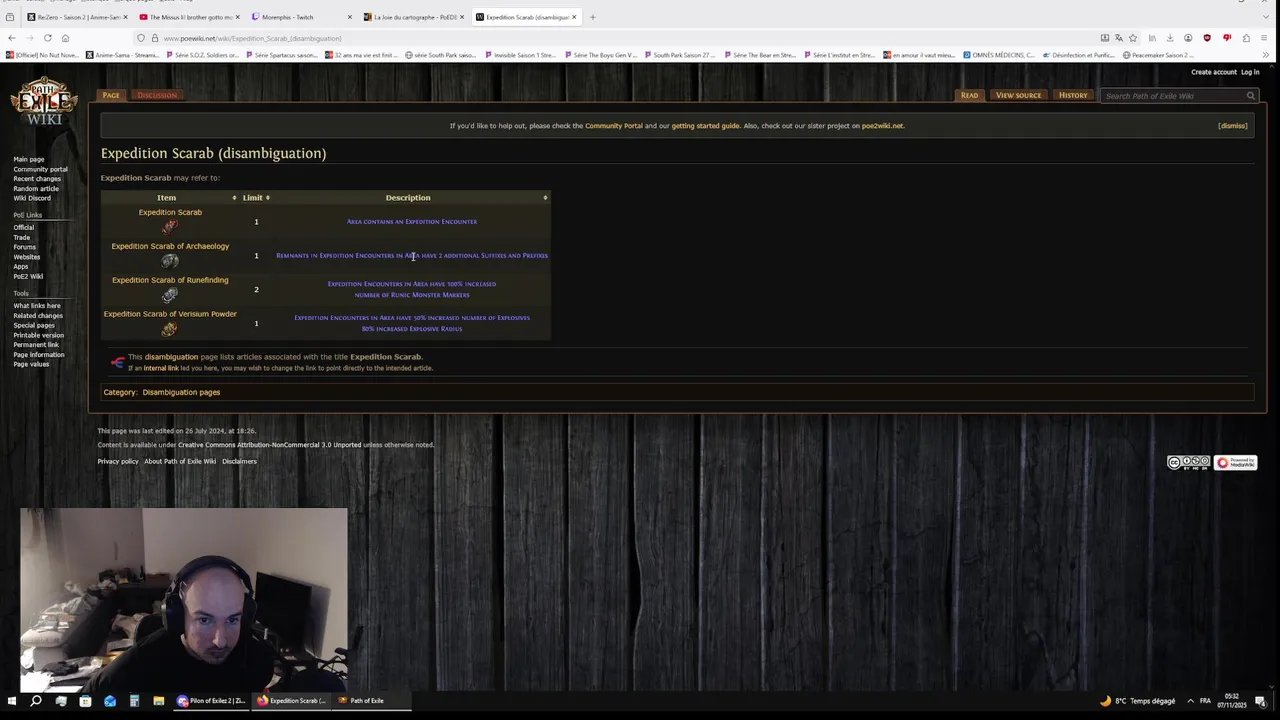1280x720 pixels.
Task: Visit the poe2wiki.net link
Action: pos(882,126)
